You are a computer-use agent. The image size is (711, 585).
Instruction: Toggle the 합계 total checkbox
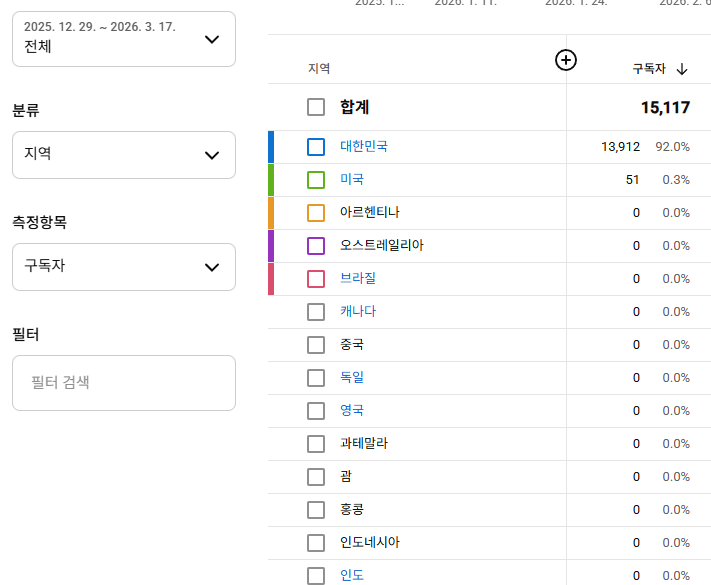pyautogui.click(x=316, y=107)
